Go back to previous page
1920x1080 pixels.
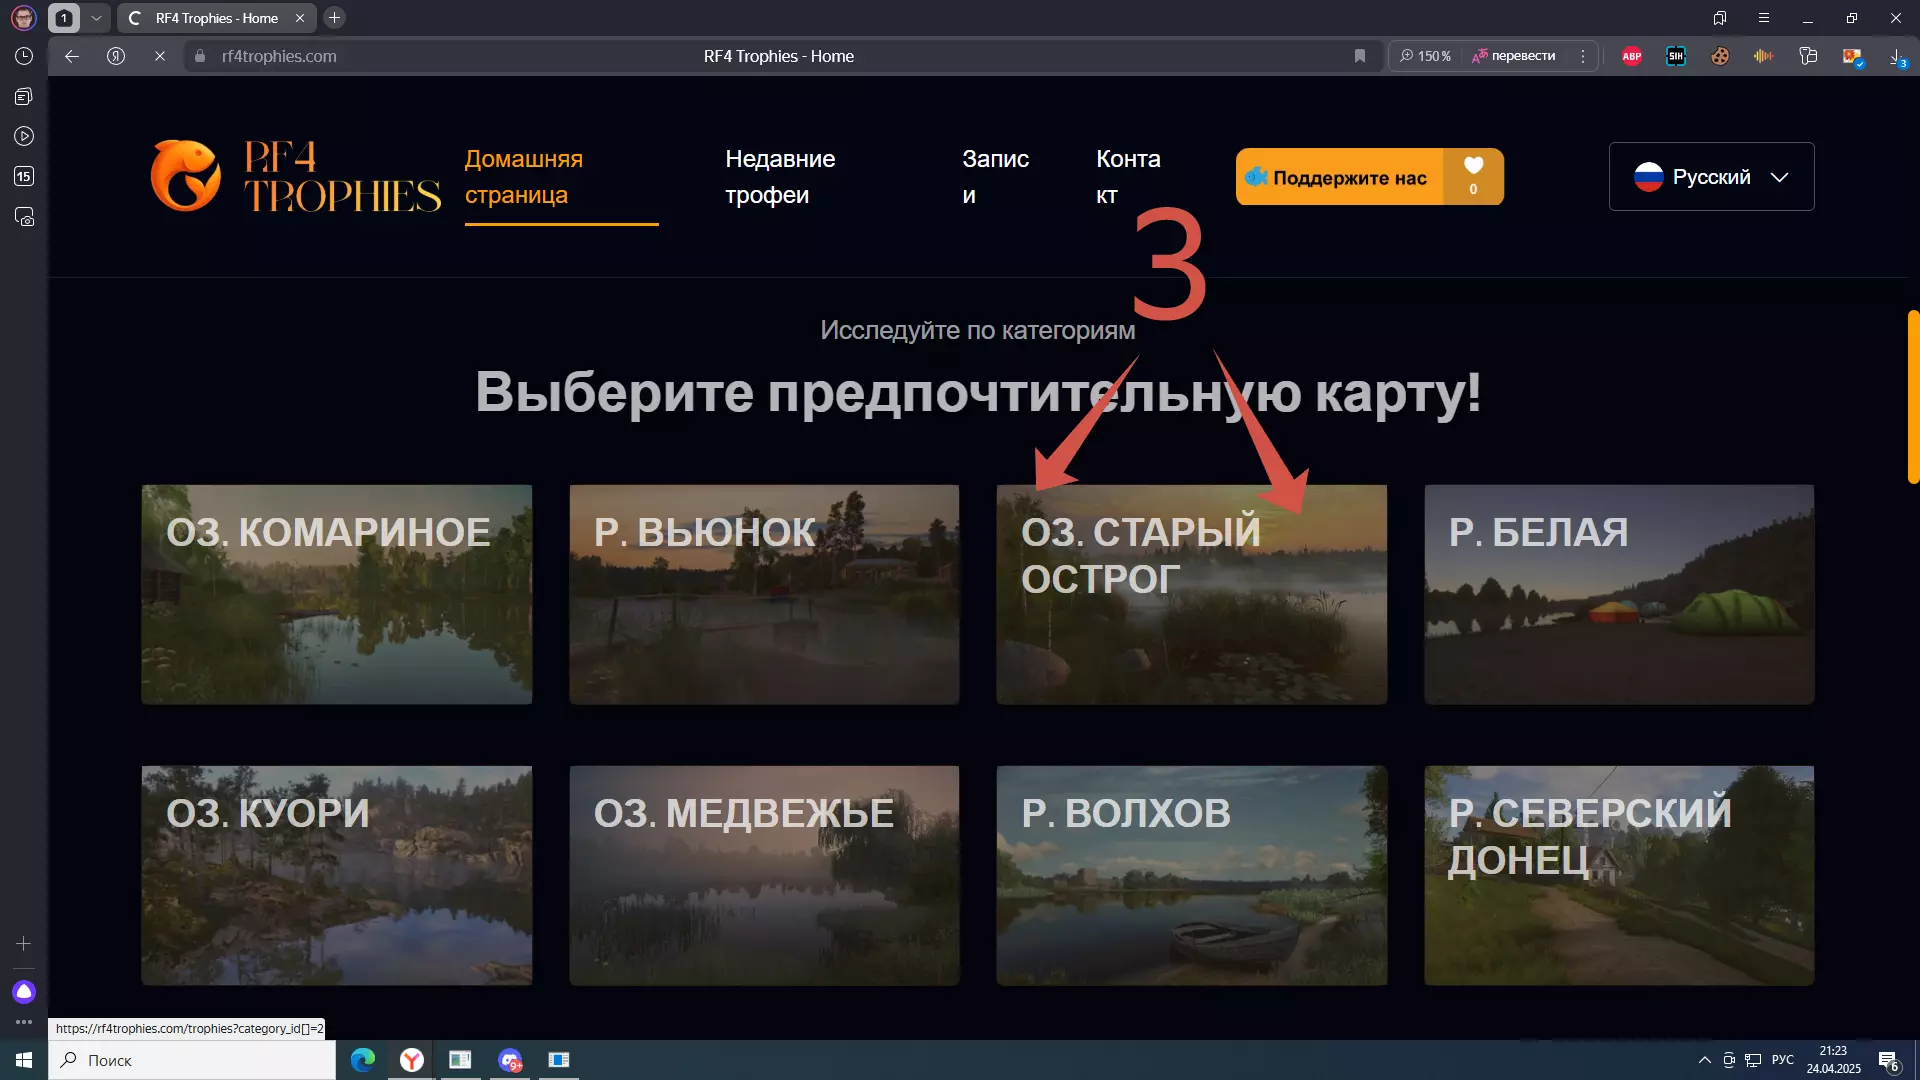pyautogui.click(x=72, y=56)
